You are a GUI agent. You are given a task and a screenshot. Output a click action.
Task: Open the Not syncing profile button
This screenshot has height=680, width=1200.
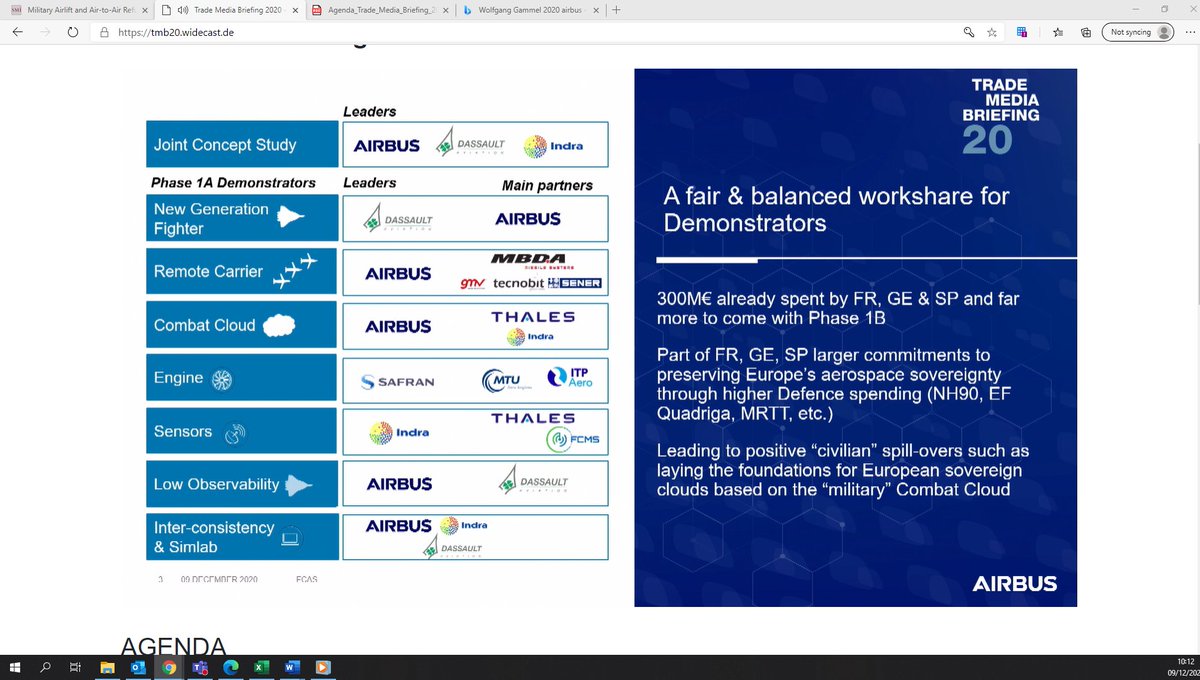[1138, 32]
